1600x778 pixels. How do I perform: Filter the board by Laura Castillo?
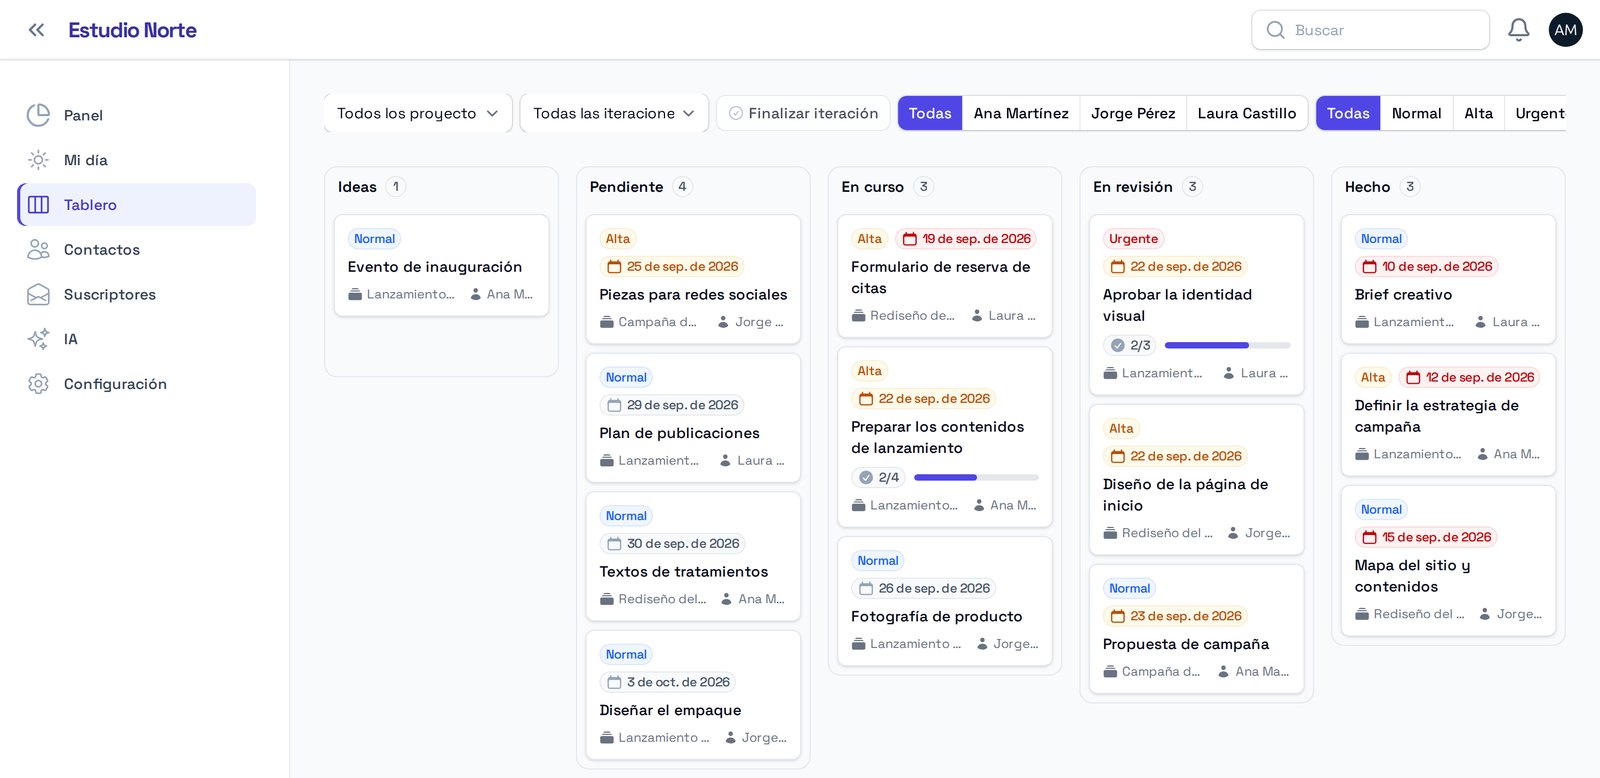1246,113
